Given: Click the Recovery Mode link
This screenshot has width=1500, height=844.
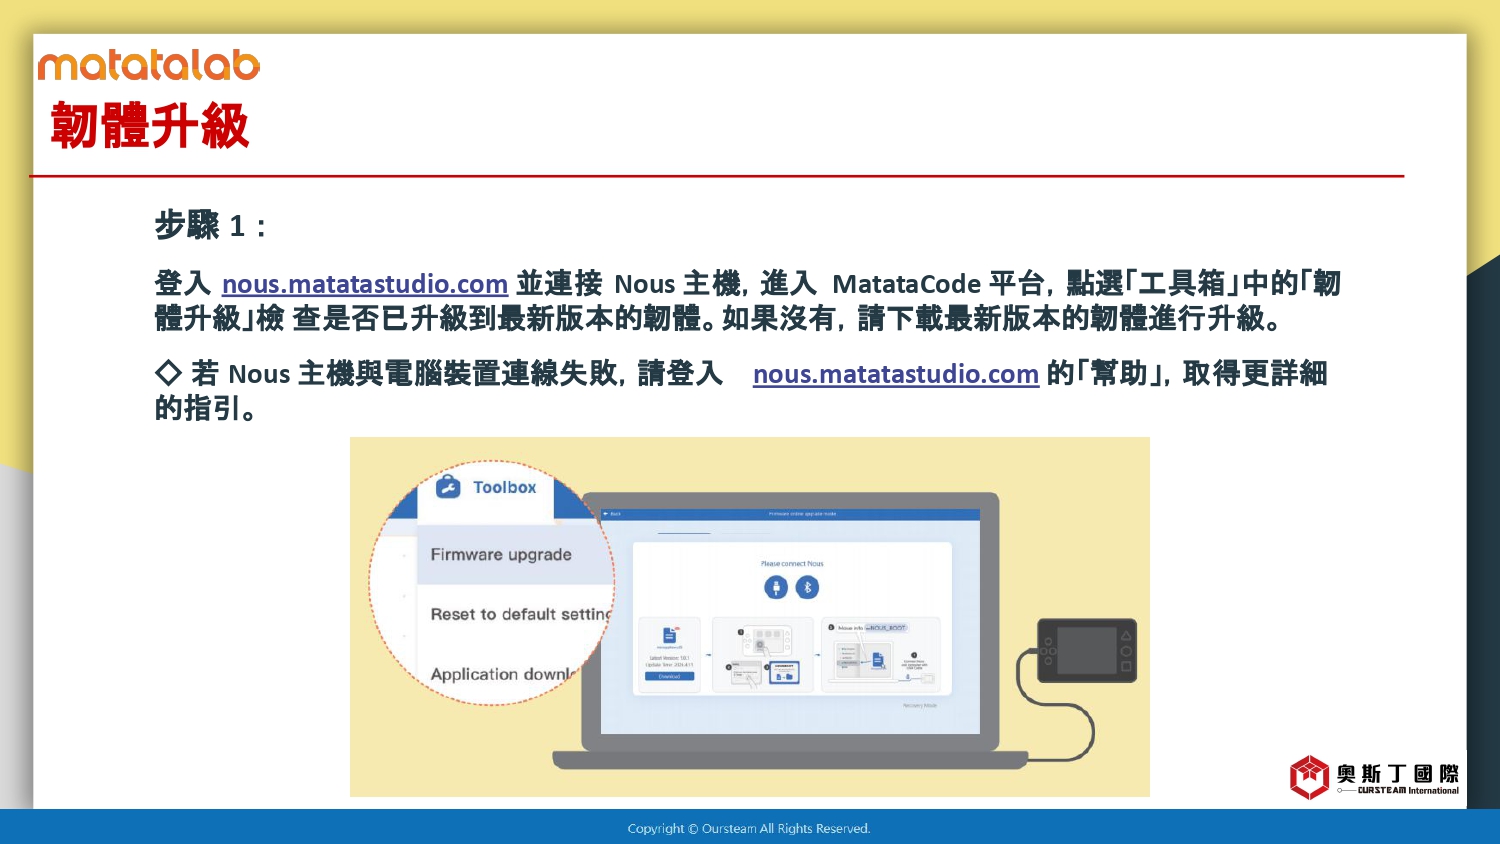Looking at the screenshot, I should tap(920, 706).
